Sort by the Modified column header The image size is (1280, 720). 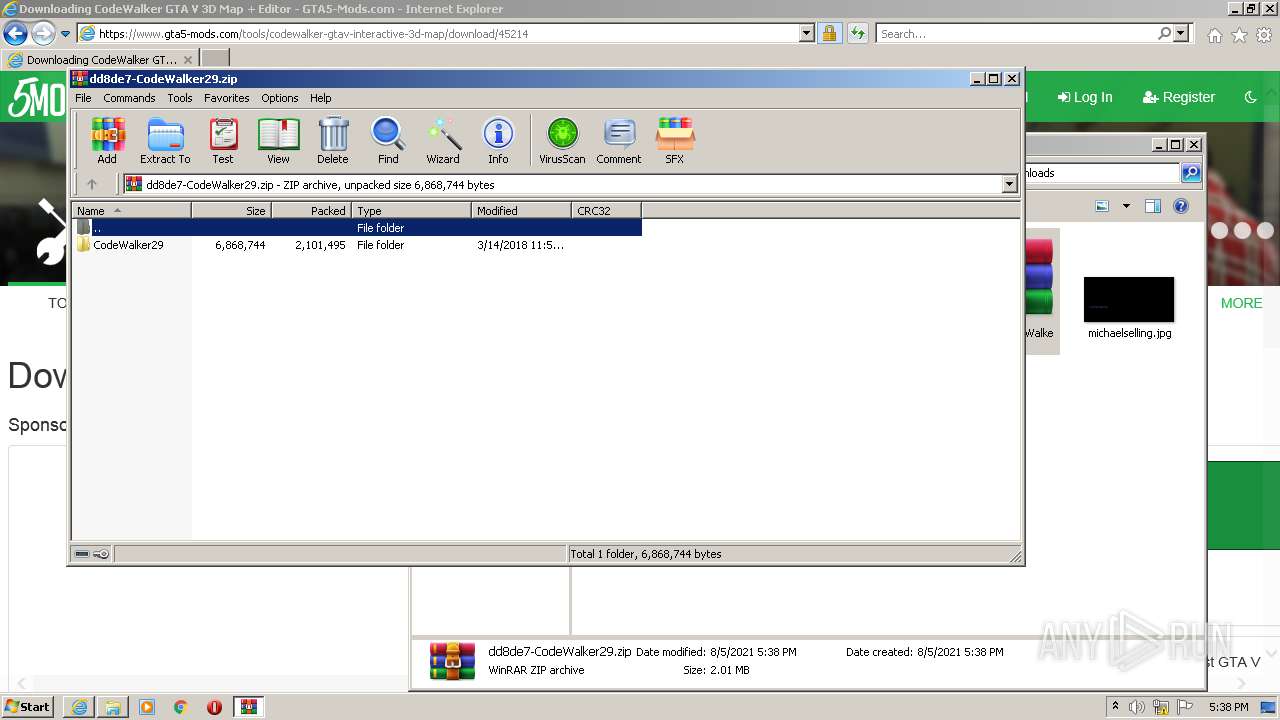(x=521, y=210)
